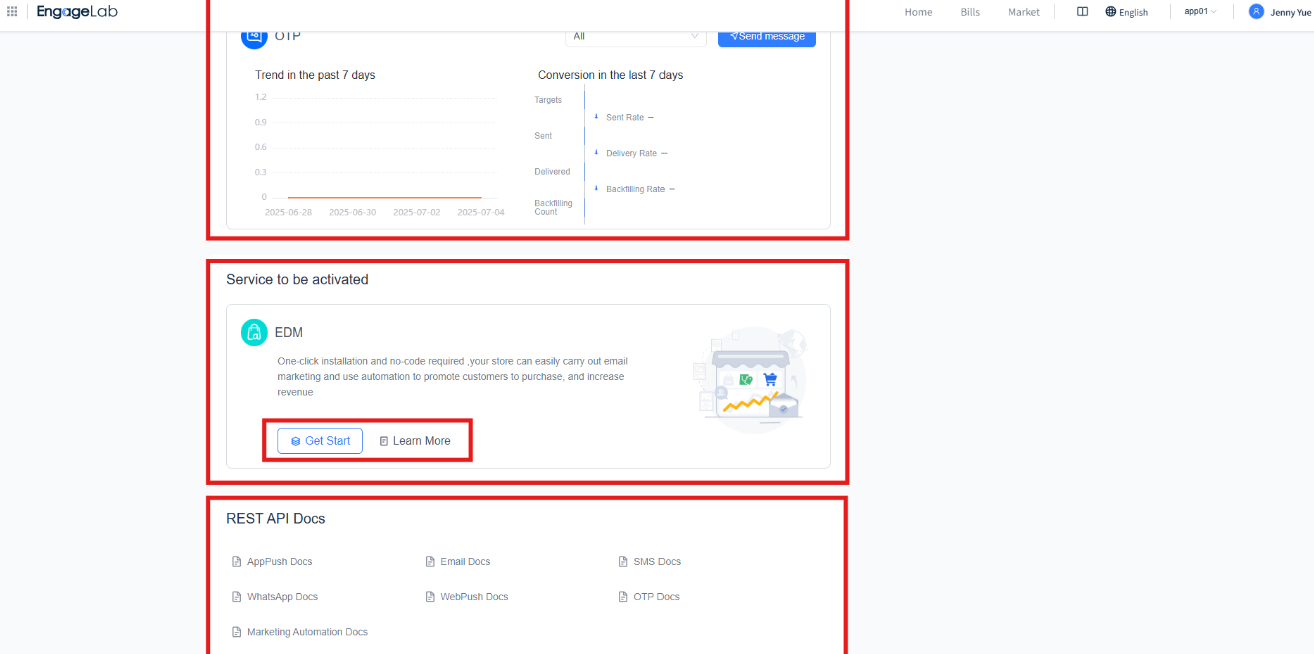1314x654 pixels.
Task: Open the Bills menu item
Action: (x=970, y=12)
